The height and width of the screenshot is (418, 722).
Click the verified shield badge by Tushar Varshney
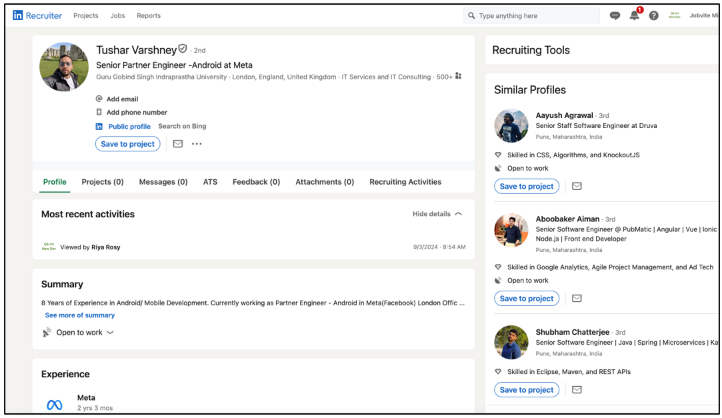[x=183, y=49]
